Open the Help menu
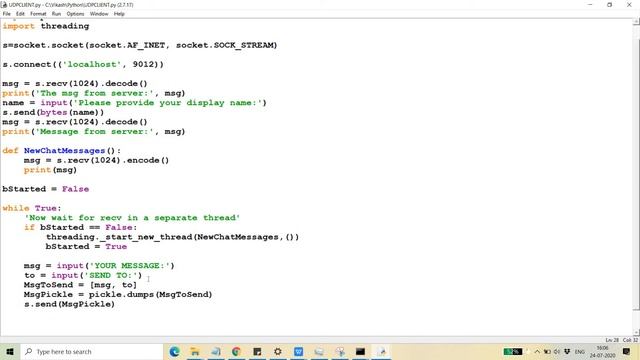The image size is (640, 360). (x=119, y=14)
